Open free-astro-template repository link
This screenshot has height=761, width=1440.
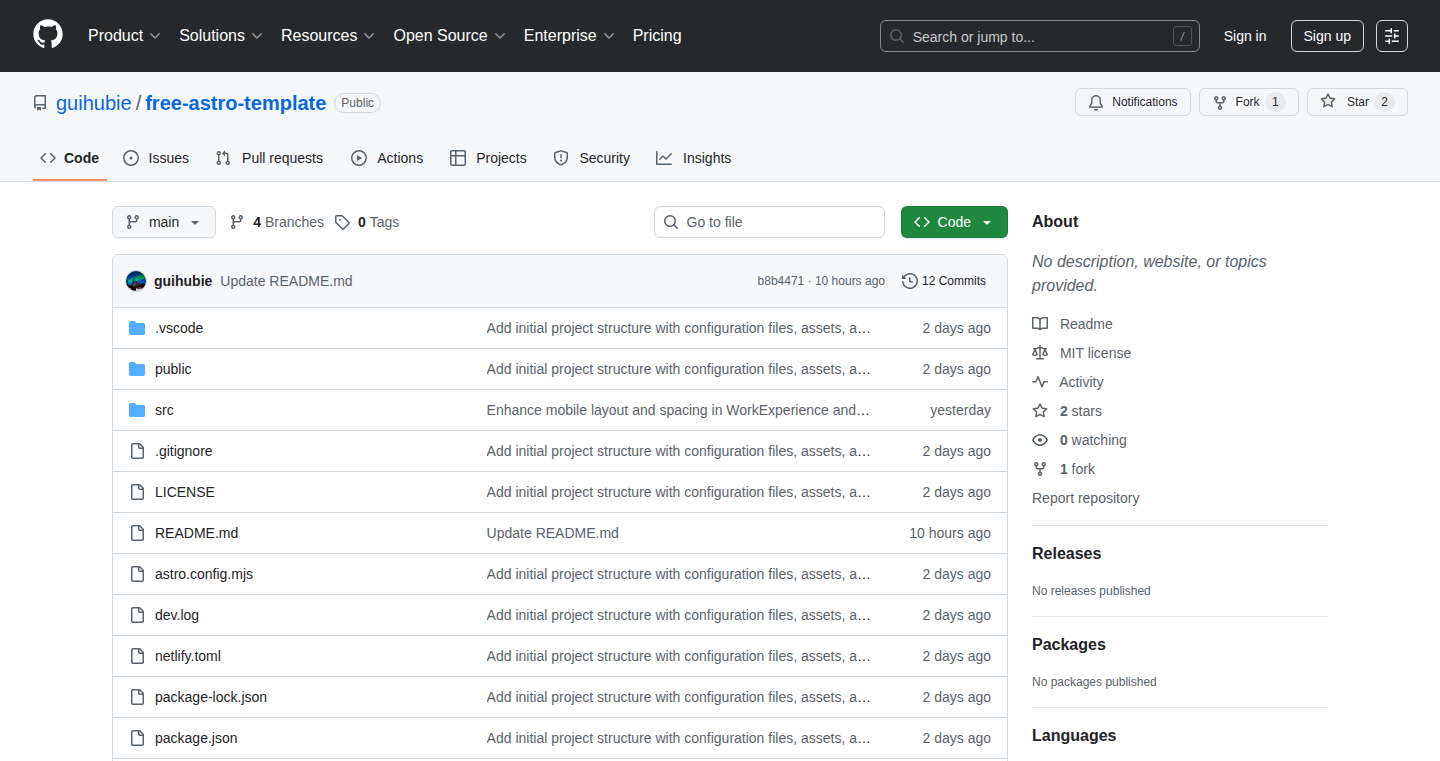[x=236, y=103]
